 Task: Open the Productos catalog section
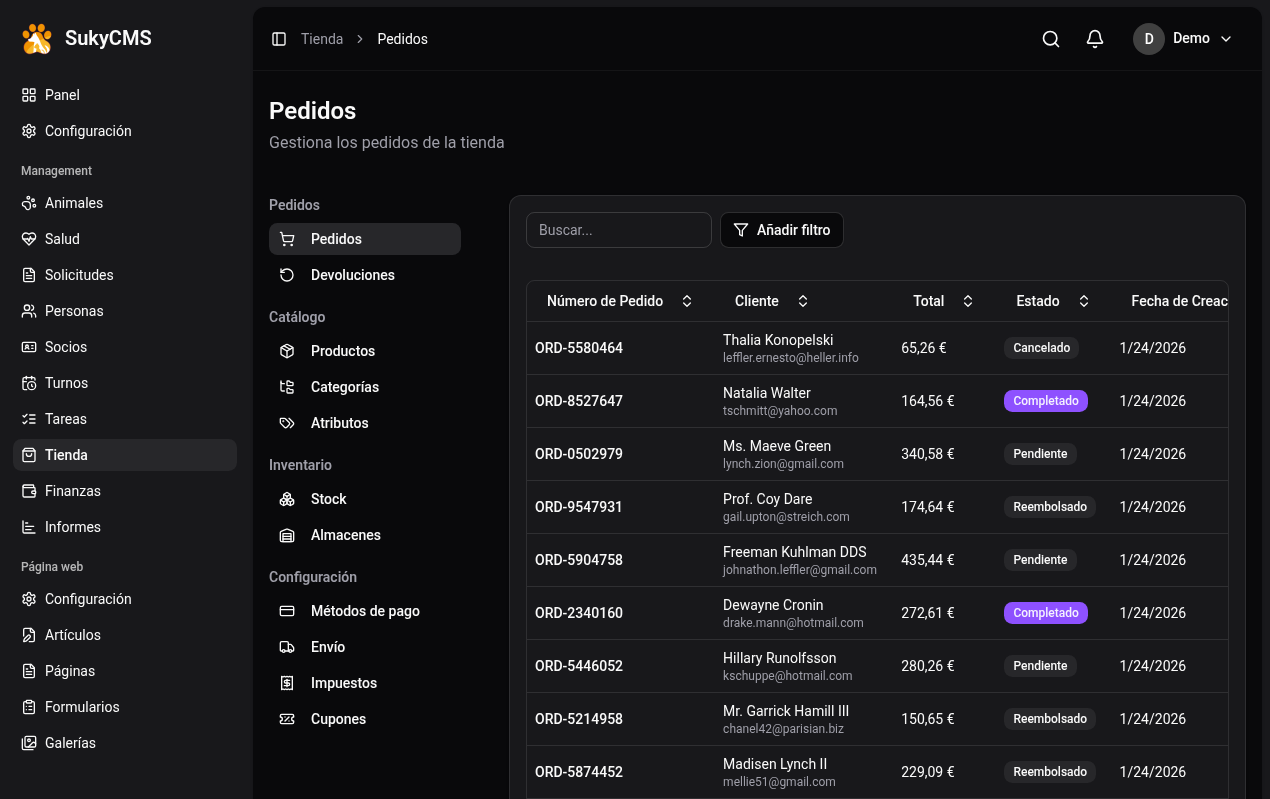click(343, 351)
